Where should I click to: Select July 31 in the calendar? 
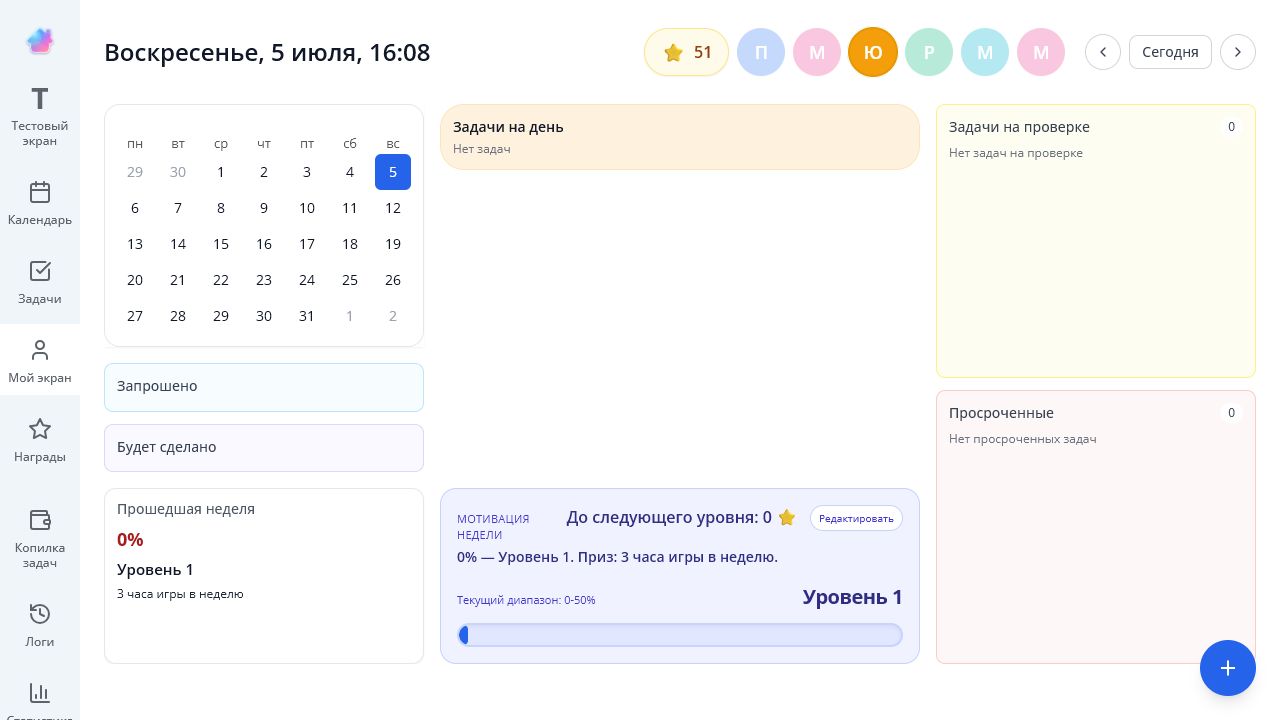(x=307, y=316)
